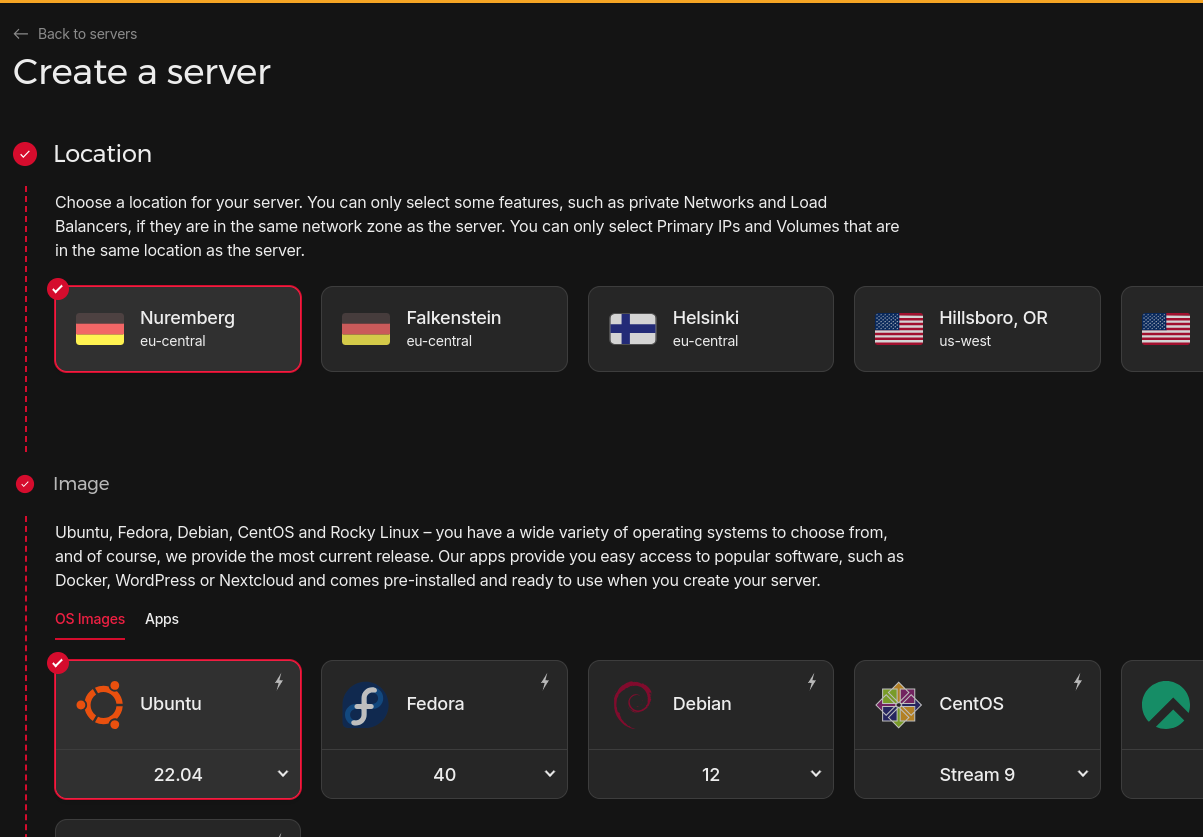1203x837 pixels.
Task: Click the checkmark badge on Ubuntu card
Action: click(58, 663)
